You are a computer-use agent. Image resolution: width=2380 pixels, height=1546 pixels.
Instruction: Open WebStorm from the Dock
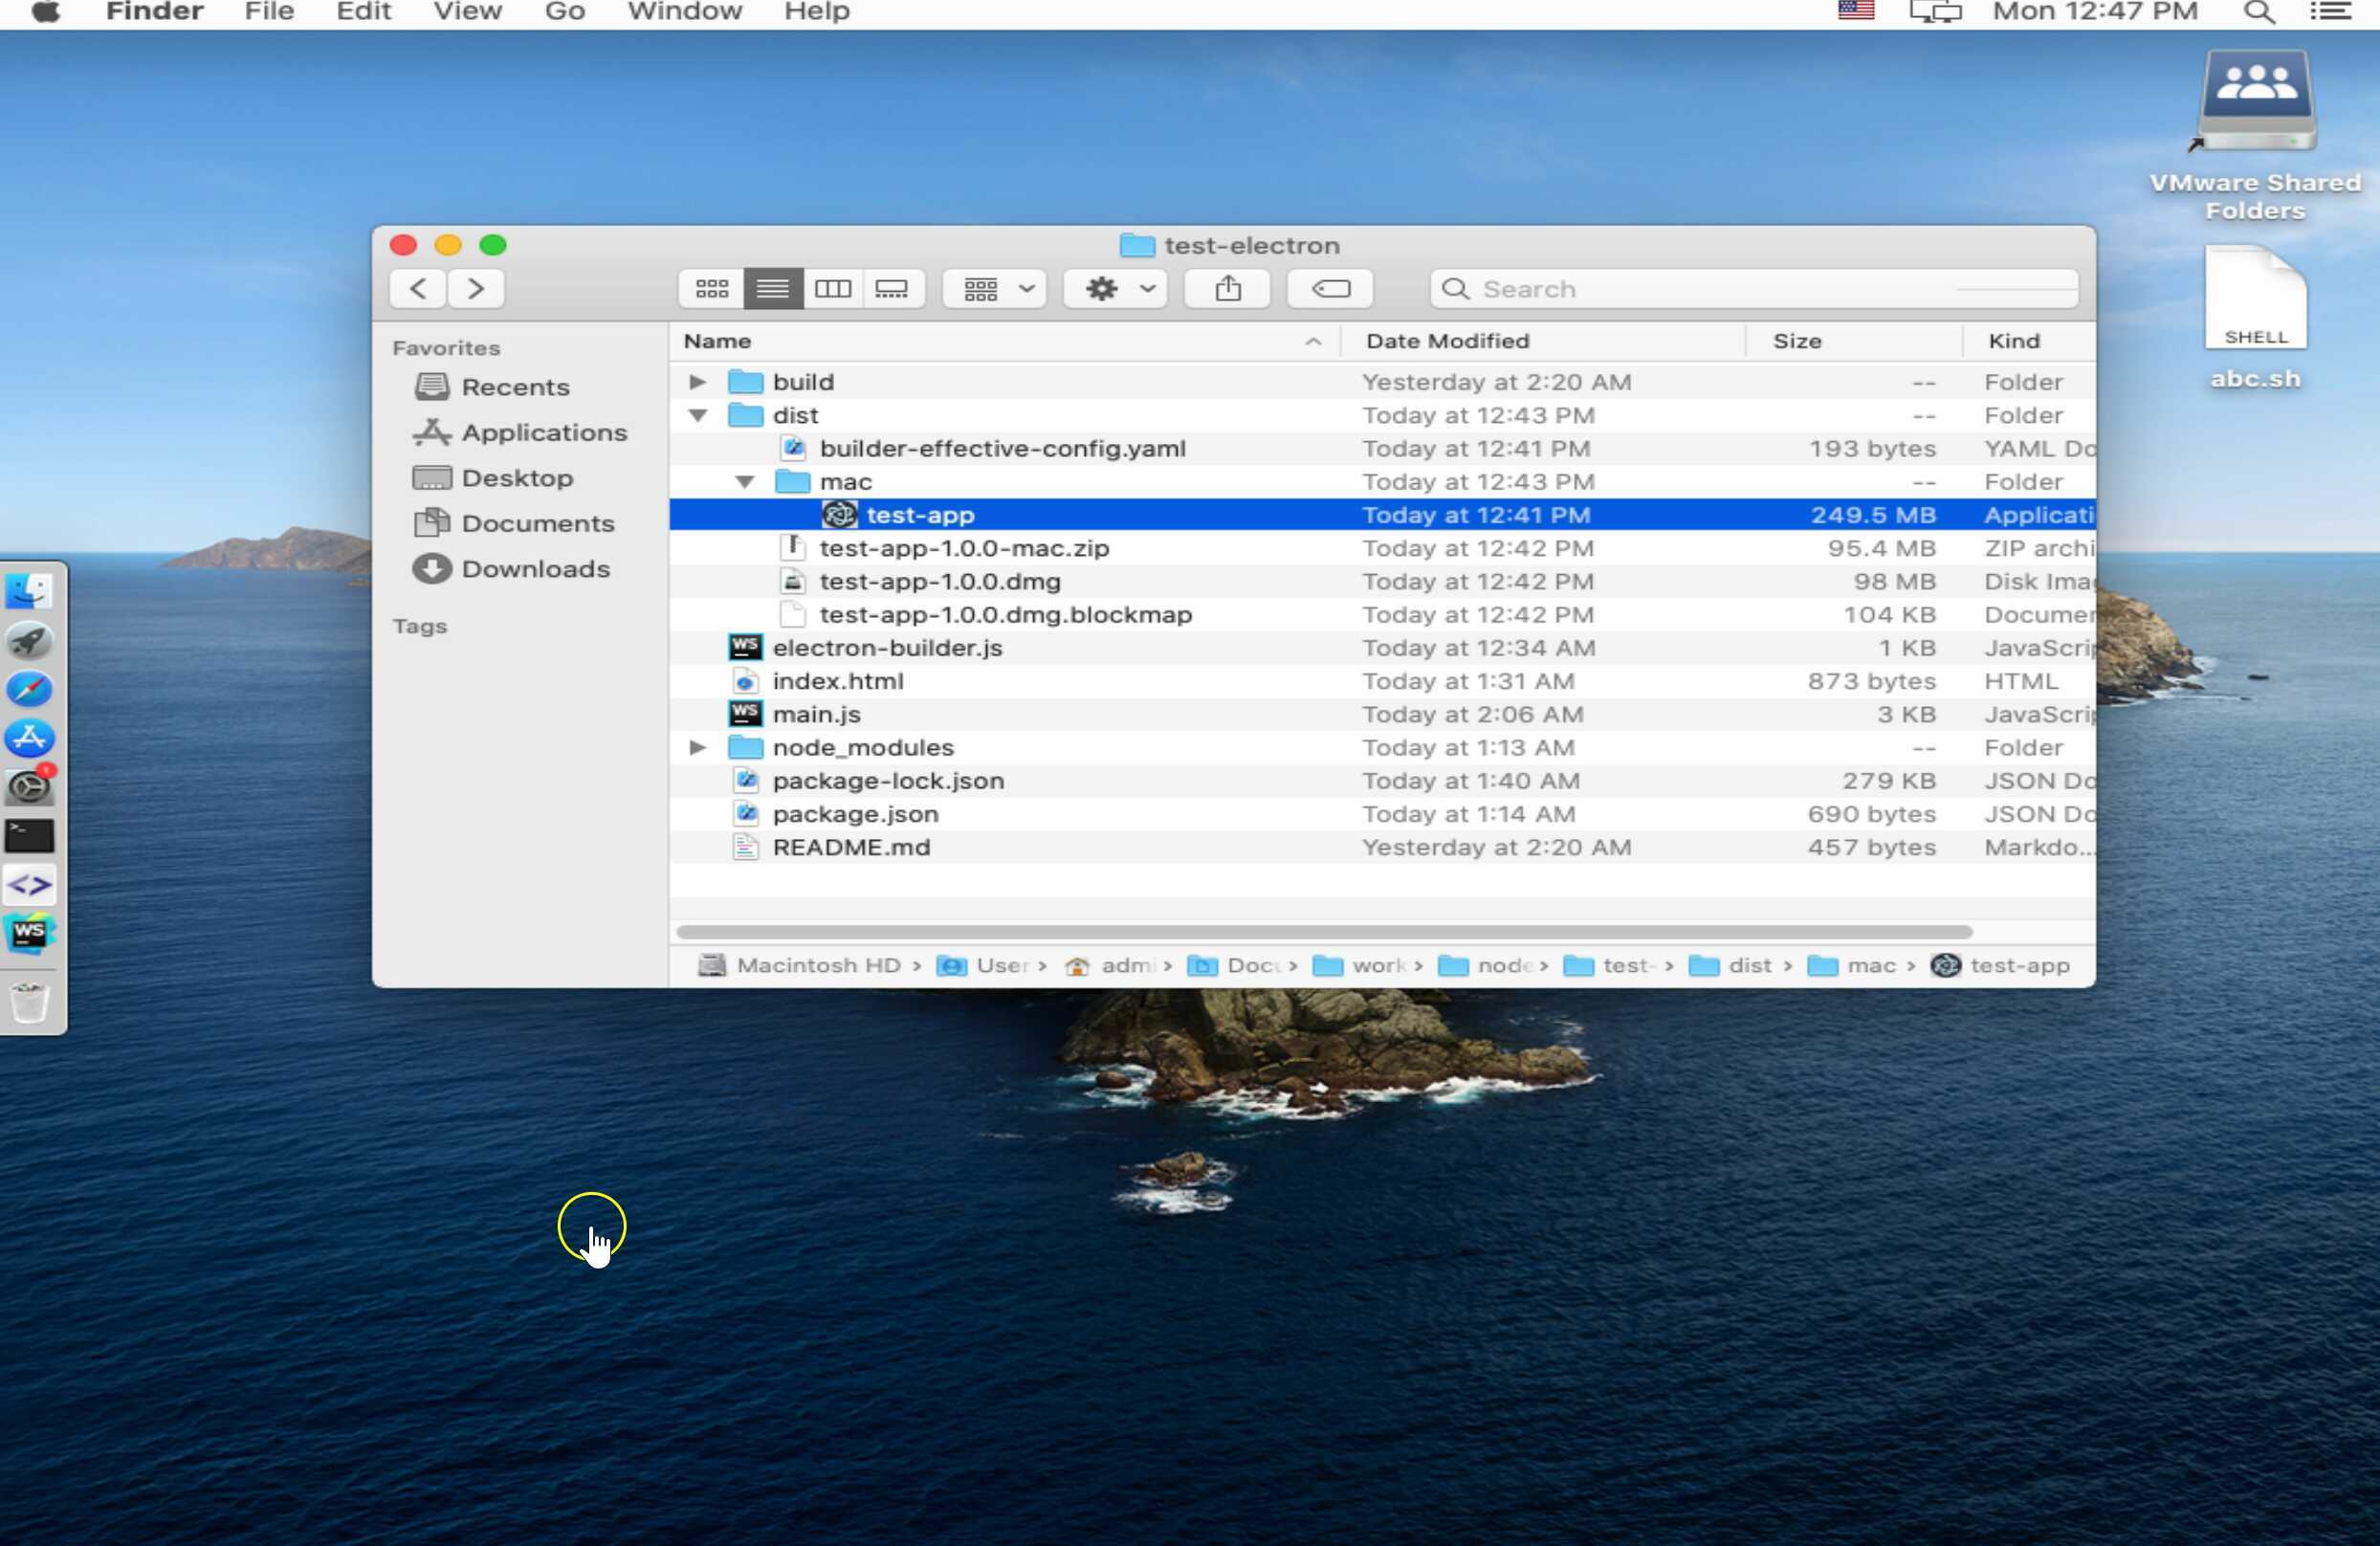(x=29, y=934)
